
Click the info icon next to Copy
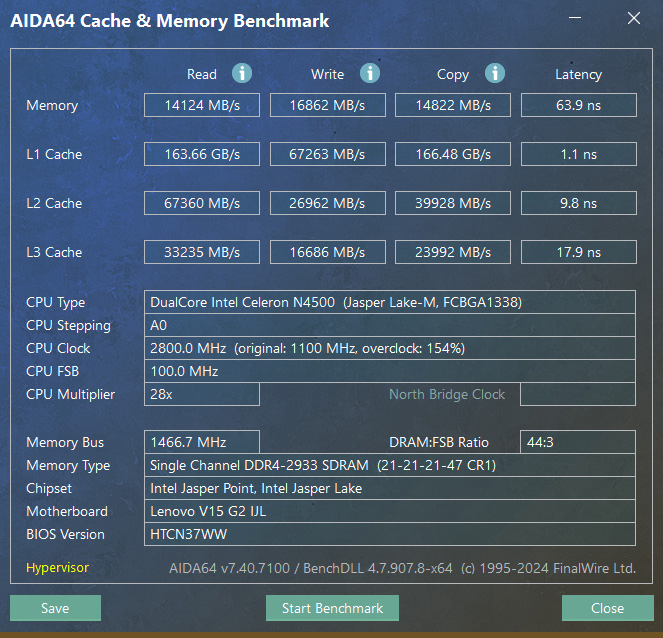pyautogui.click(x=495, y=74)
